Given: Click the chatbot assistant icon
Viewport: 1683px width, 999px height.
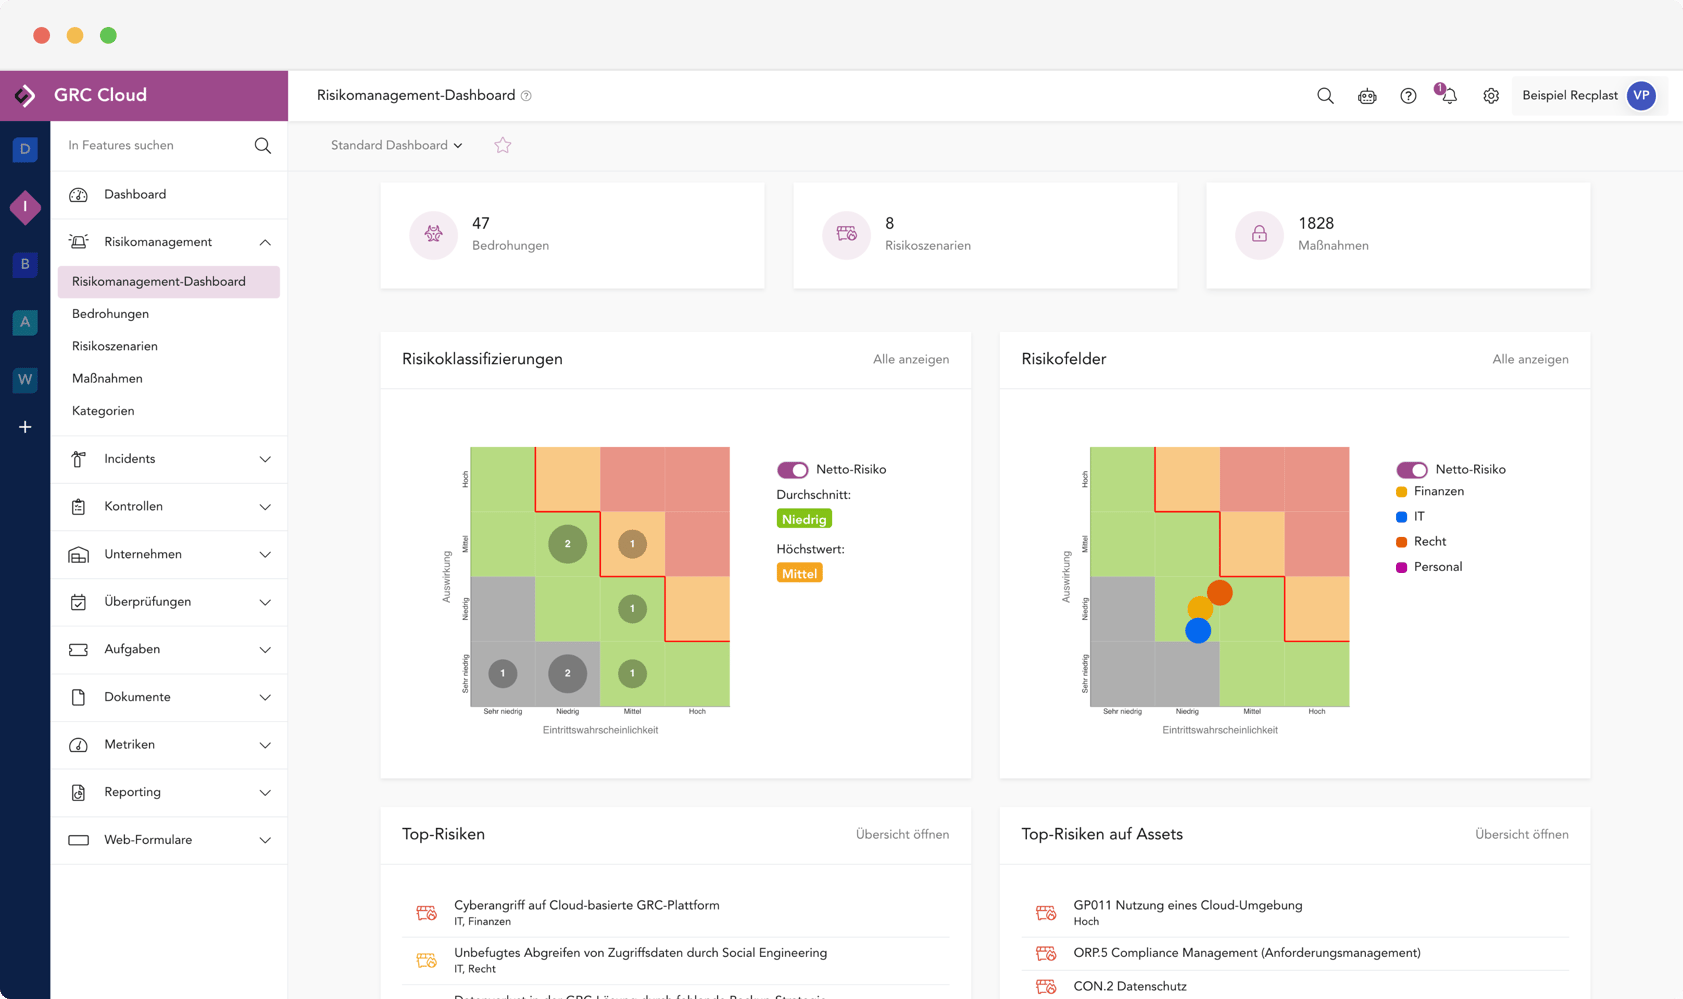Looking at the screenshot, I should tap(1367, 96).
